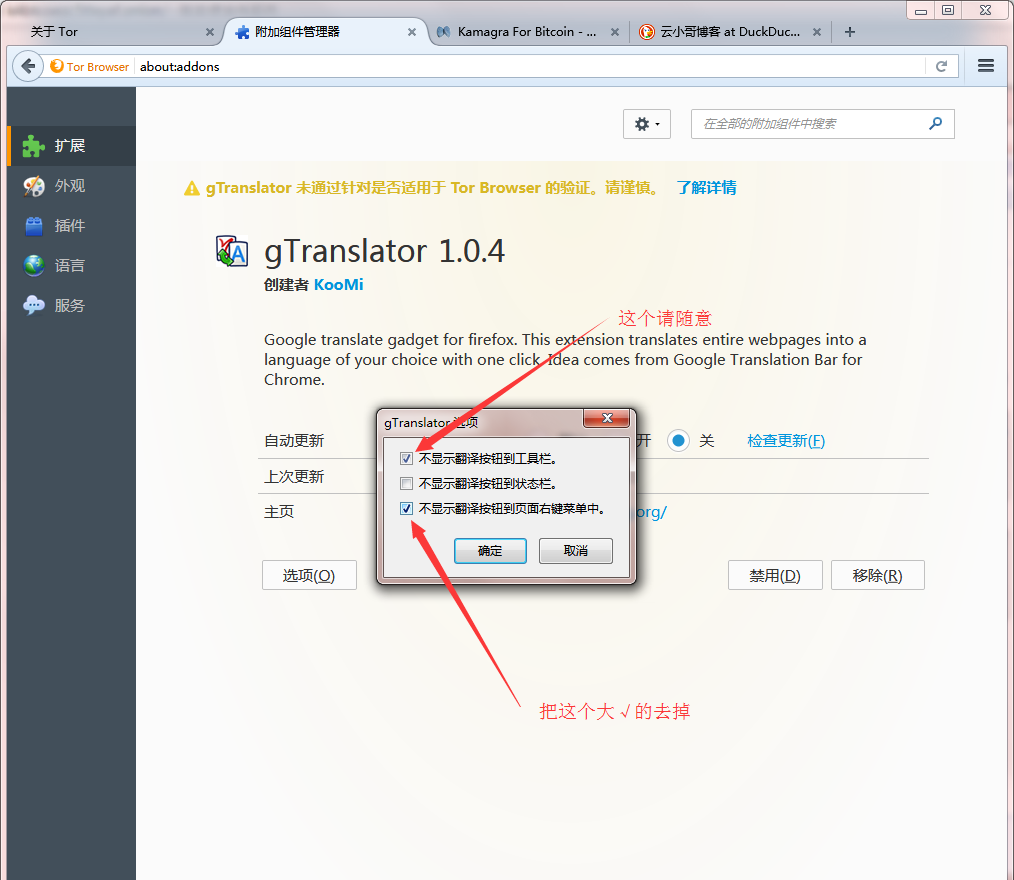The height and width of the screenshot is (880, 1014).
Task: Open the 插件 category in sidebar
Action: click(71, 226)
